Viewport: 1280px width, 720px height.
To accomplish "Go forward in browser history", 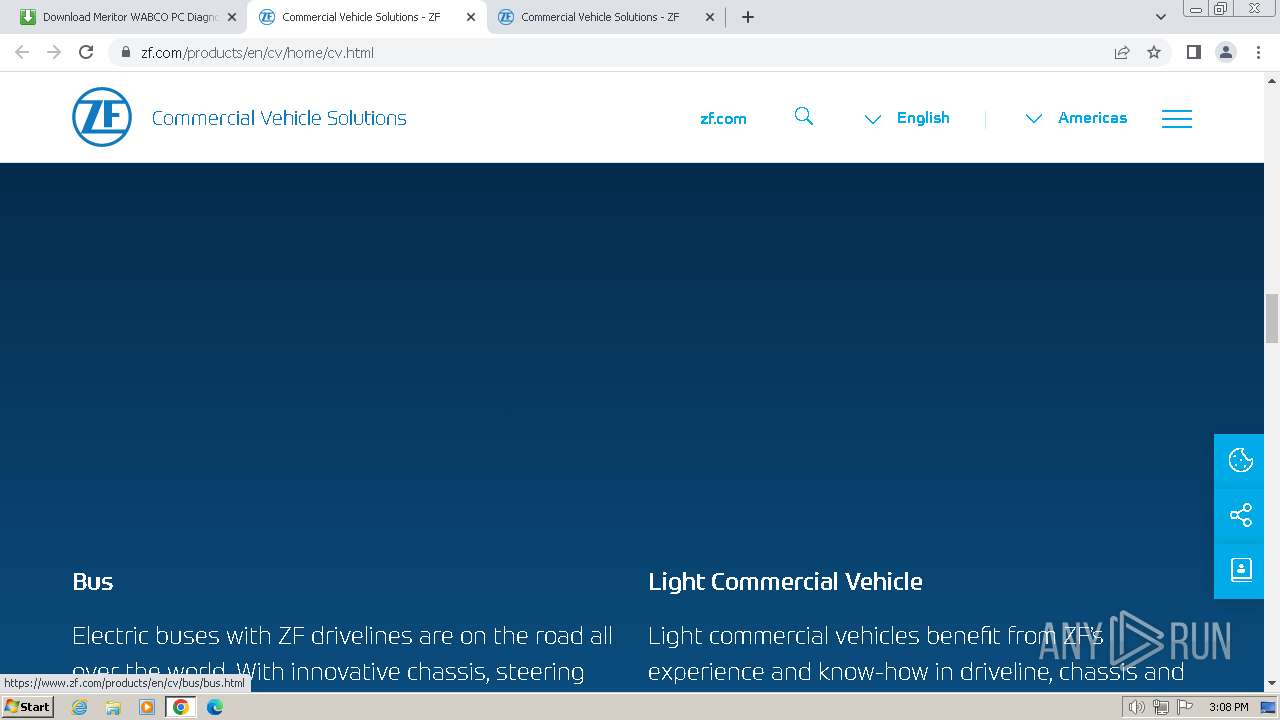I will pos(54,52).
